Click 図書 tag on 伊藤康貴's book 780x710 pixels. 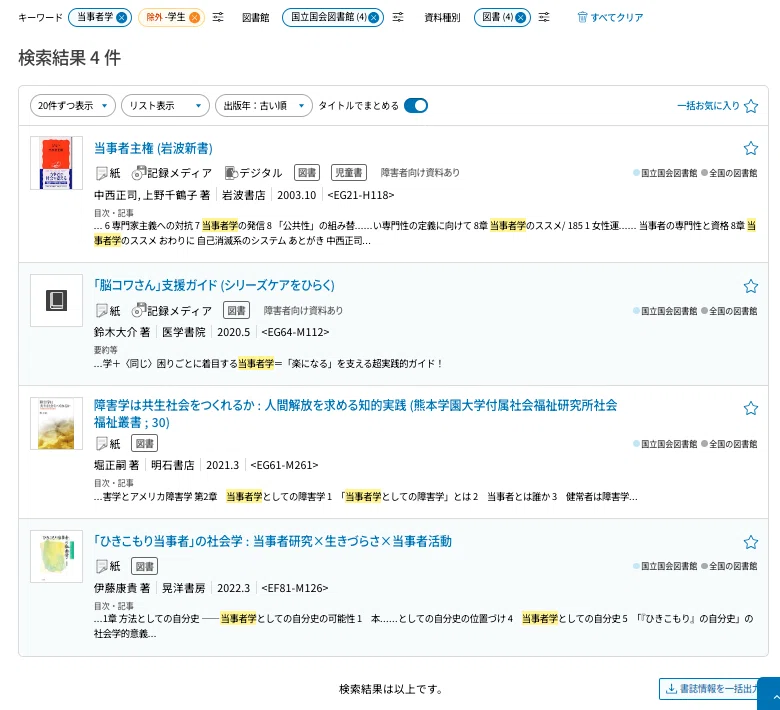pyautogui.click(x=144, y=566)
